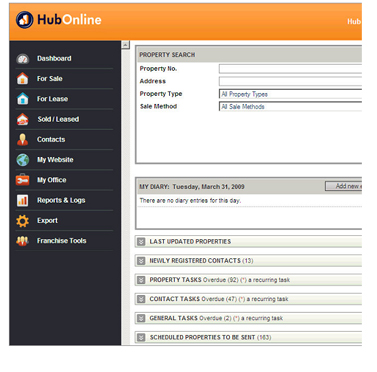Click the HubOnline title text
377x372 pixels.
click(x=69, y=20)
